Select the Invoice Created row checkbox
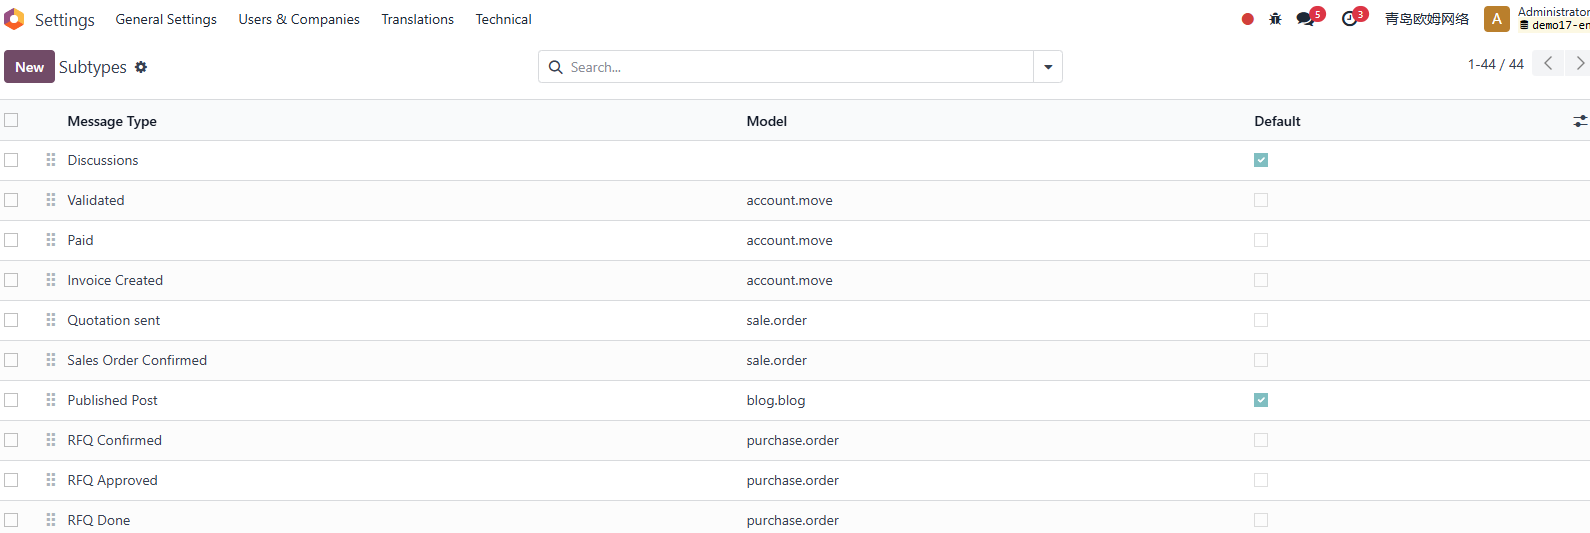 [x=11, y=280]
